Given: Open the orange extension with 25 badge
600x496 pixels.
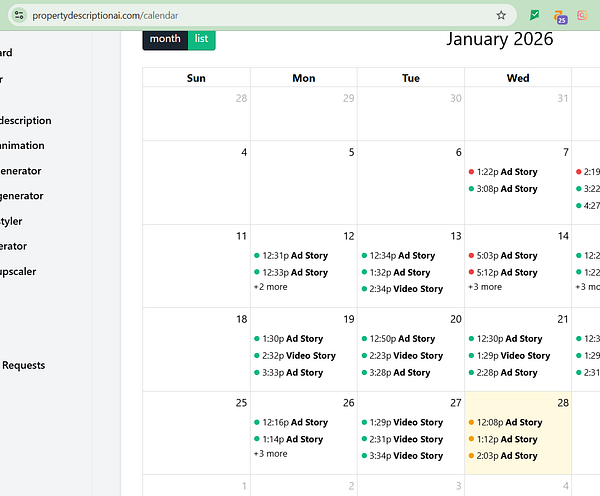Looking at the screenshot, I should click(x=560, y=16).
